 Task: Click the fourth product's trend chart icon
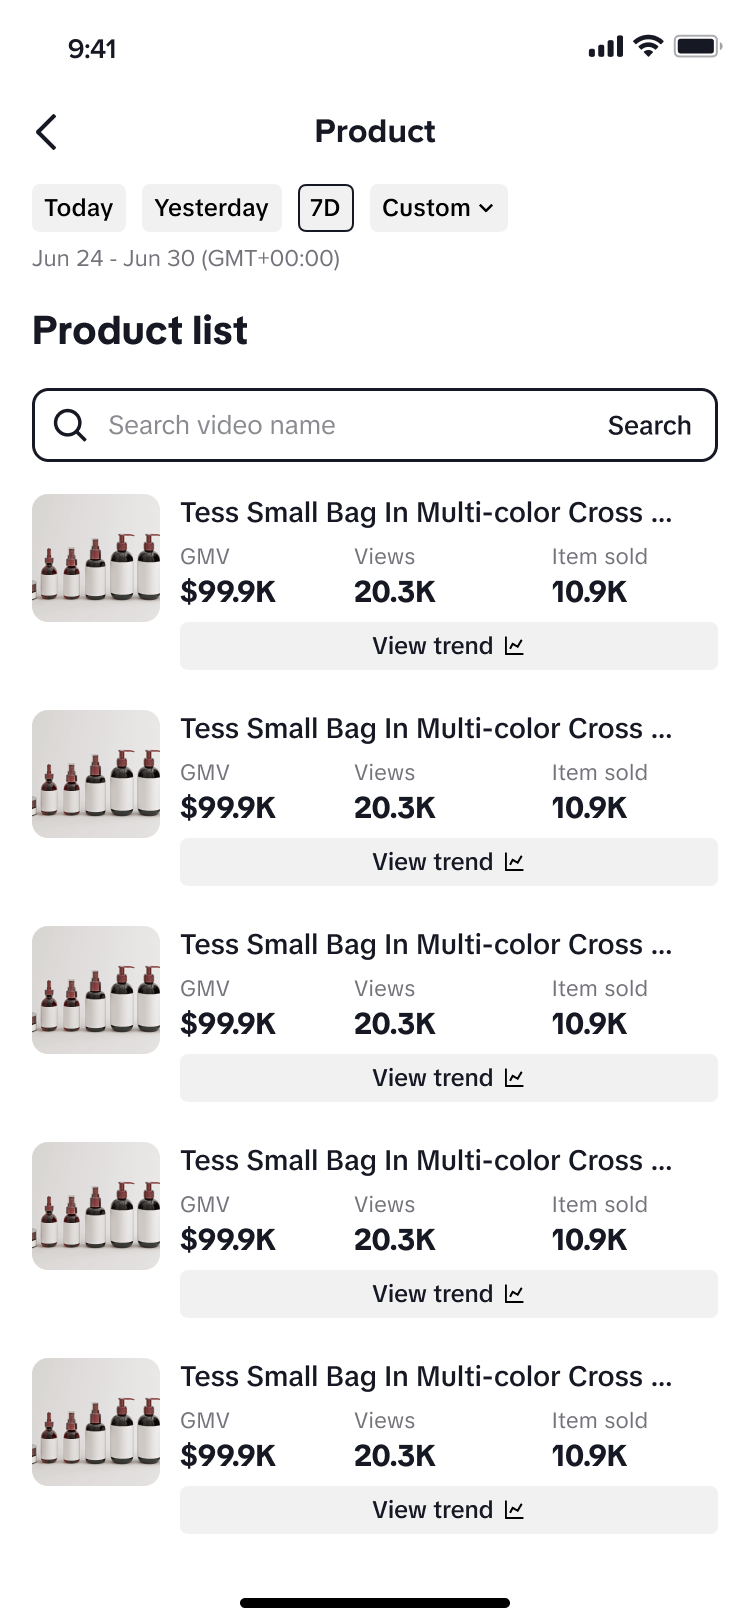514,1294
